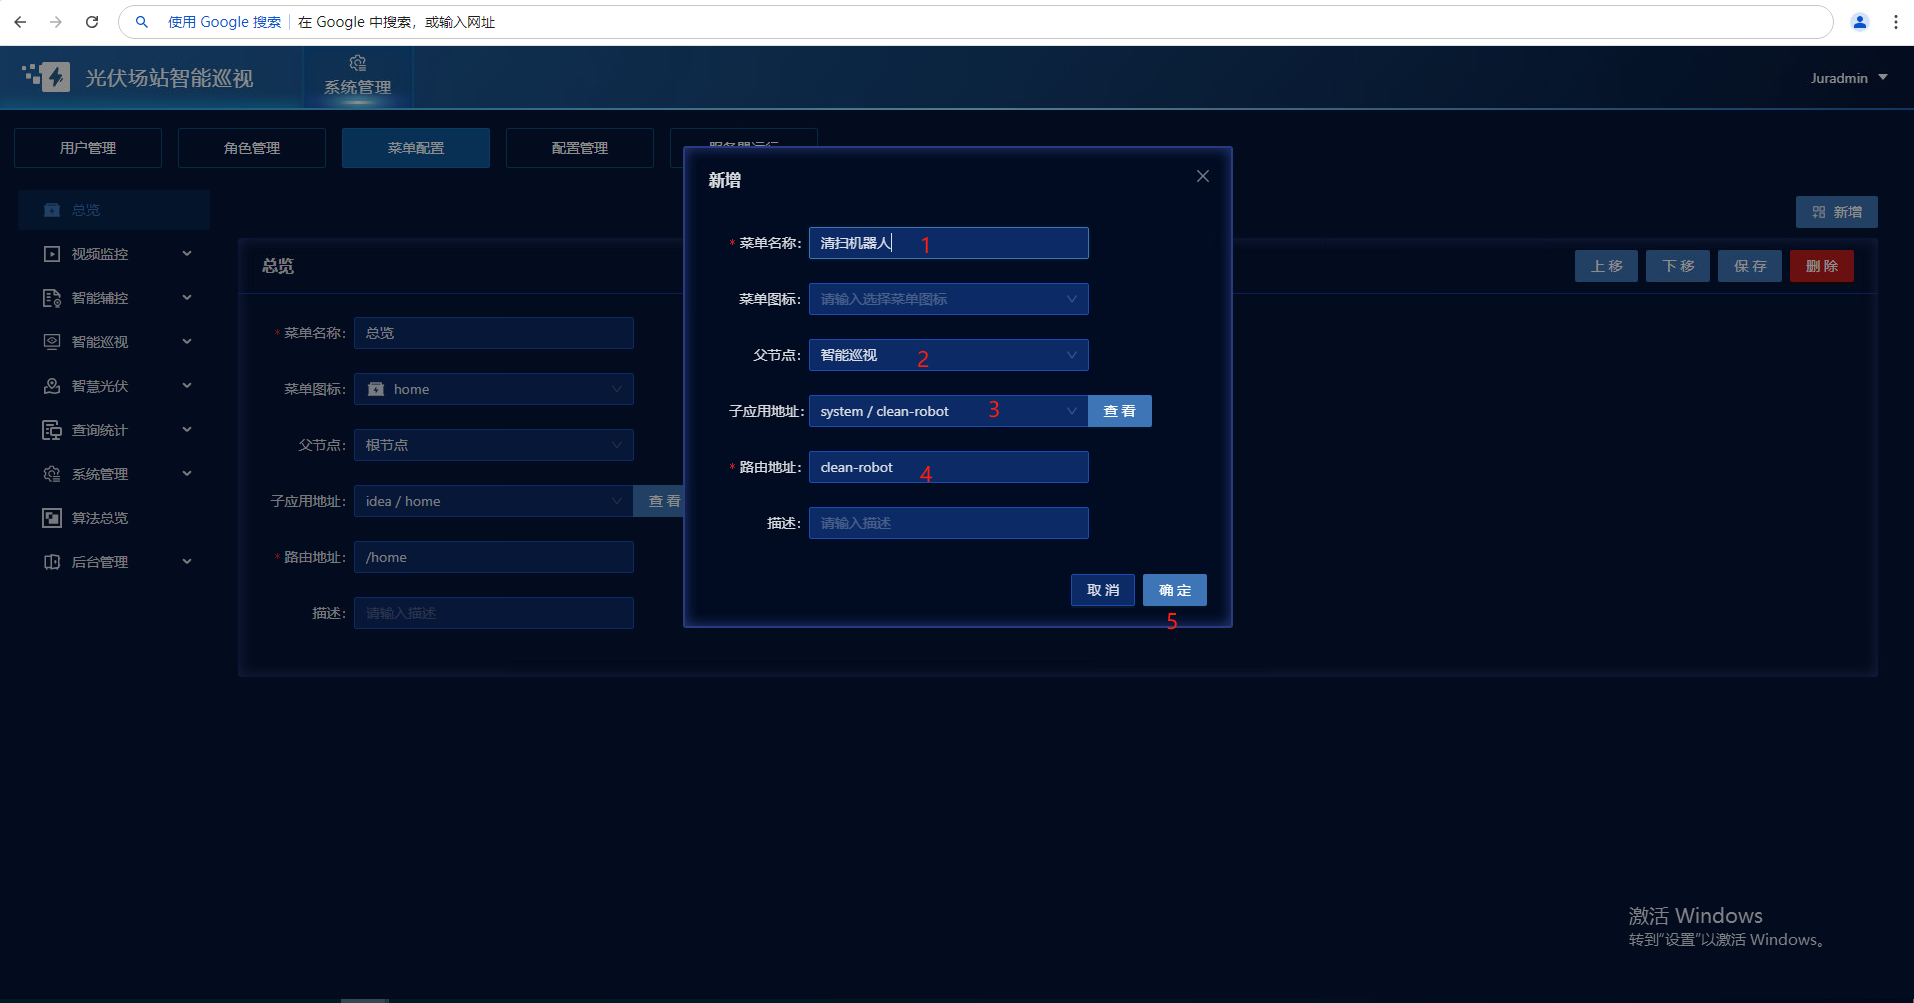Click background 路由地址 input showing /home
Screen dimensions: 1914x1003
(494, 557)
